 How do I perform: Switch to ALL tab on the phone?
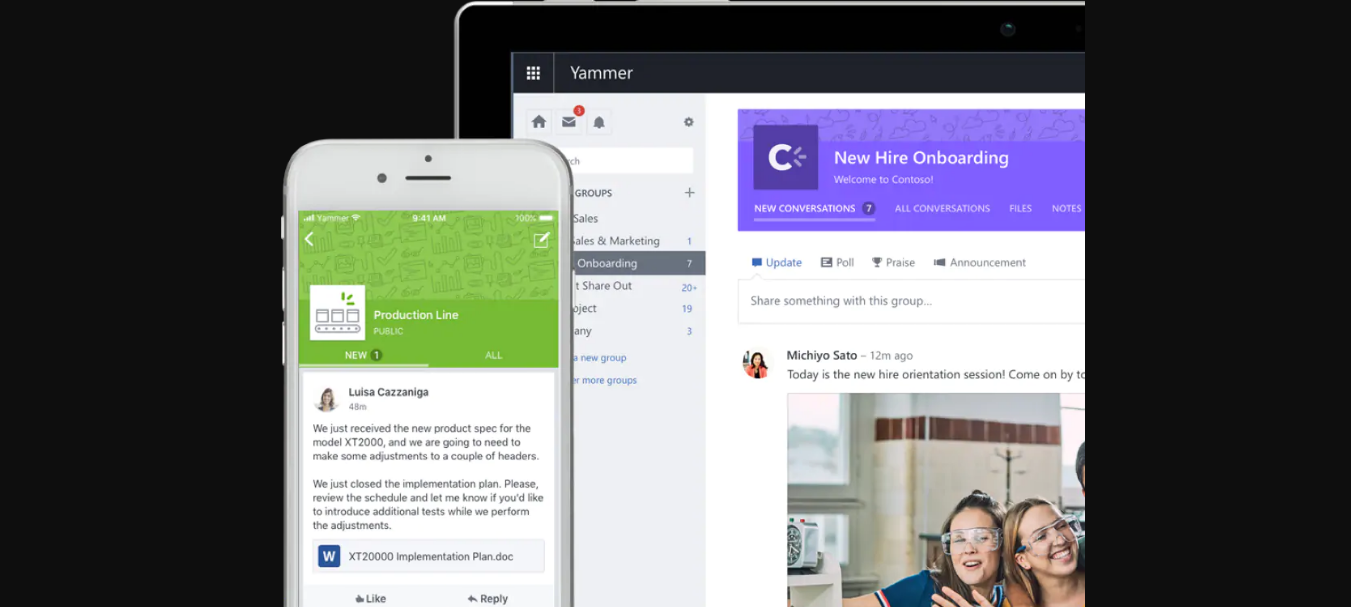[x=493, y=355]
